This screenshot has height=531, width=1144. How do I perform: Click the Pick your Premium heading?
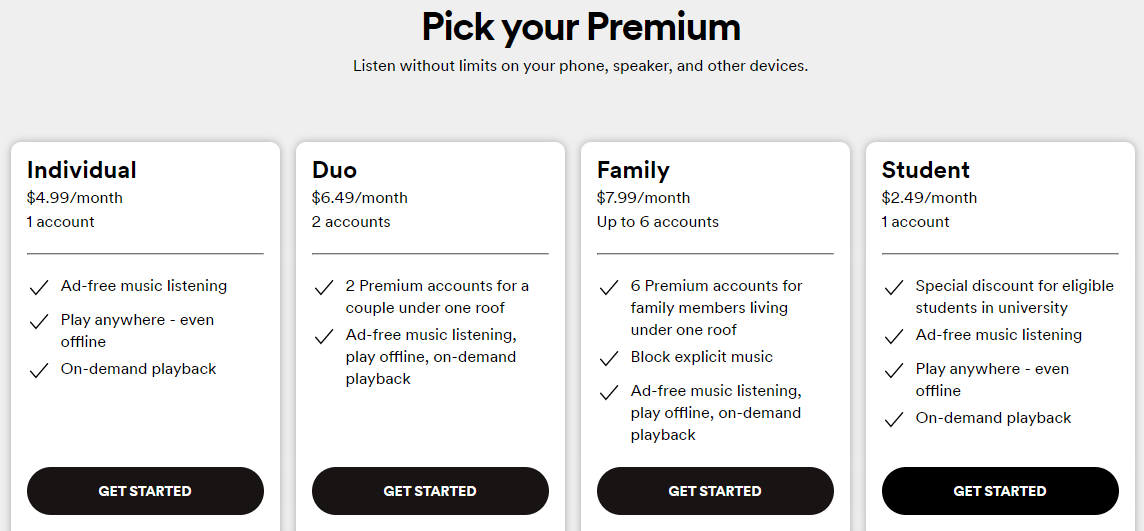click(581, 27)
